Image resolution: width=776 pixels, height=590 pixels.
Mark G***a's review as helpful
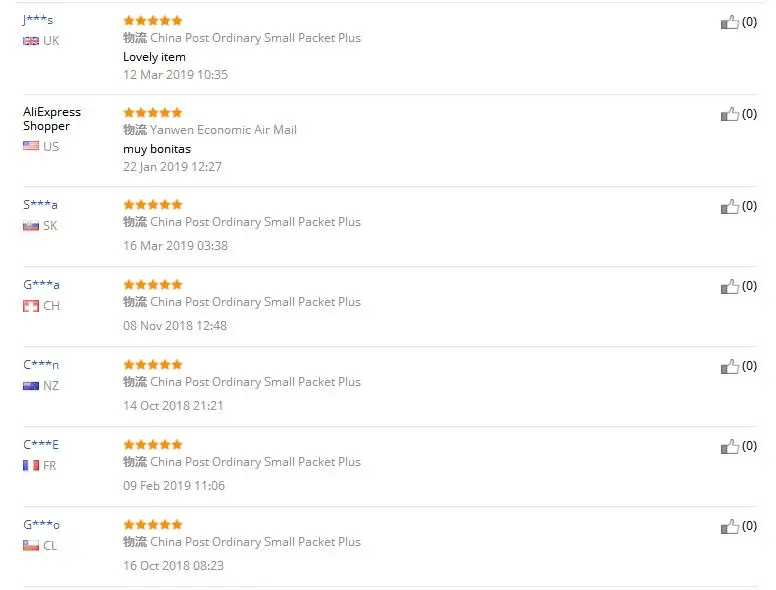730,286
